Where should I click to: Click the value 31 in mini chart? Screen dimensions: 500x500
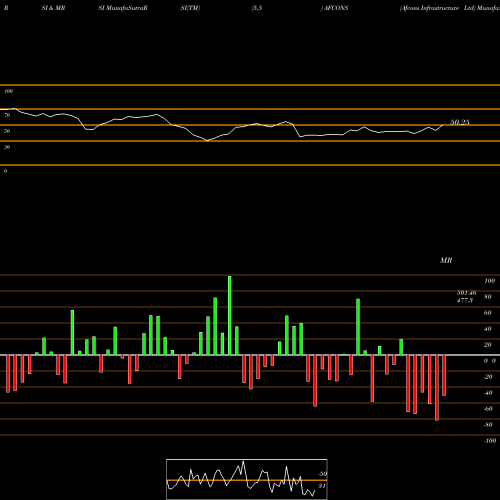[322, 486]
